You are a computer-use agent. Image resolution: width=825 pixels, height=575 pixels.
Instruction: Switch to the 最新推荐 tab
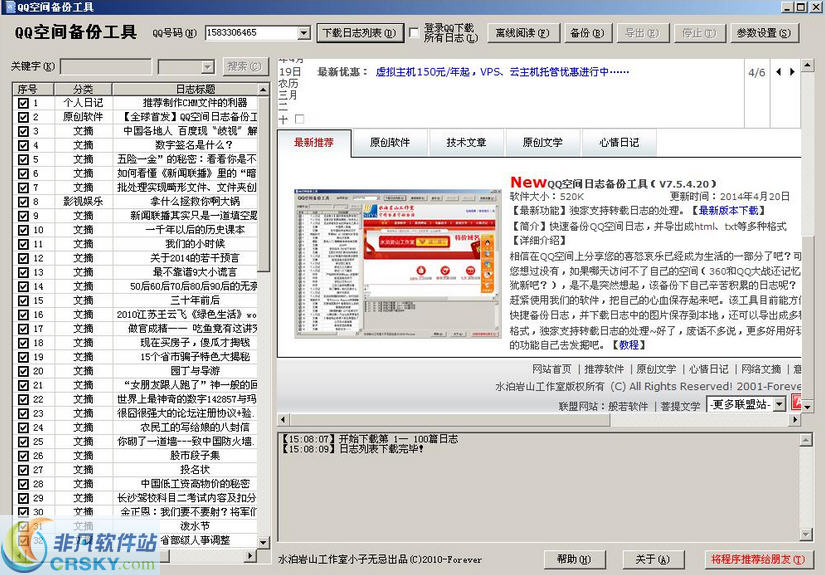314,143
